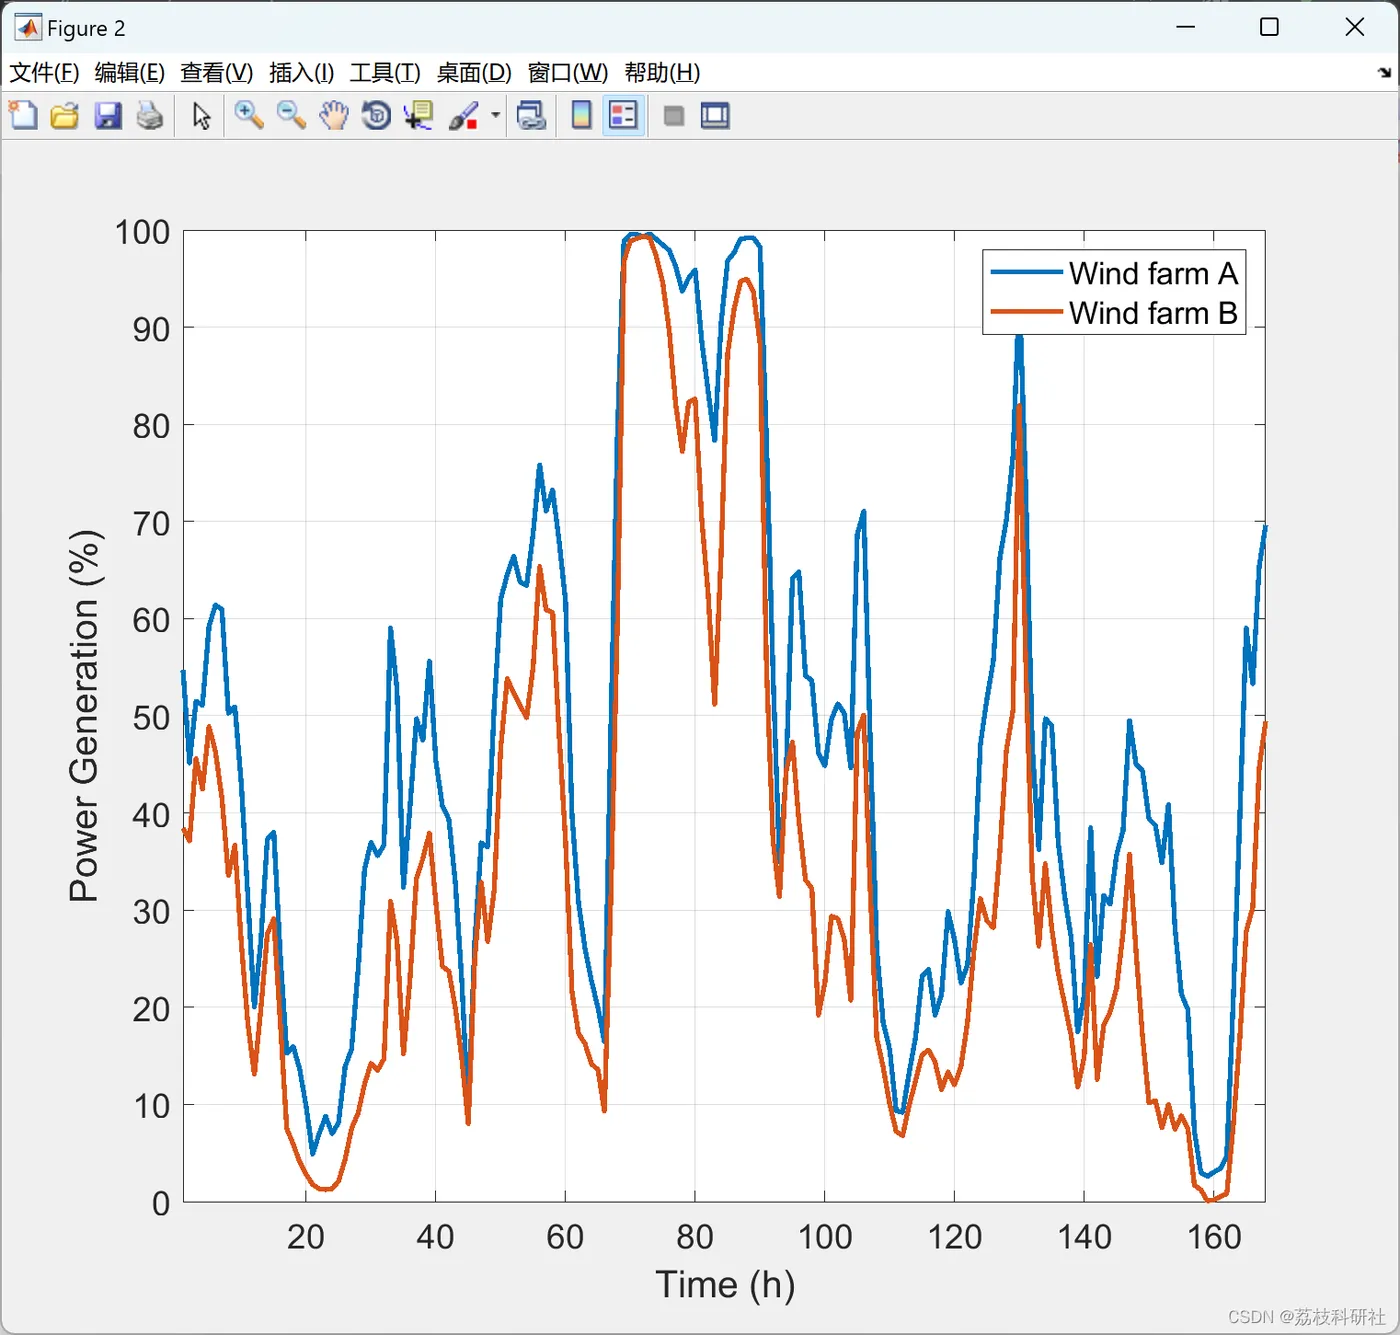
Task: Maximize the Figure 2 window
Action: [1269, 27]
